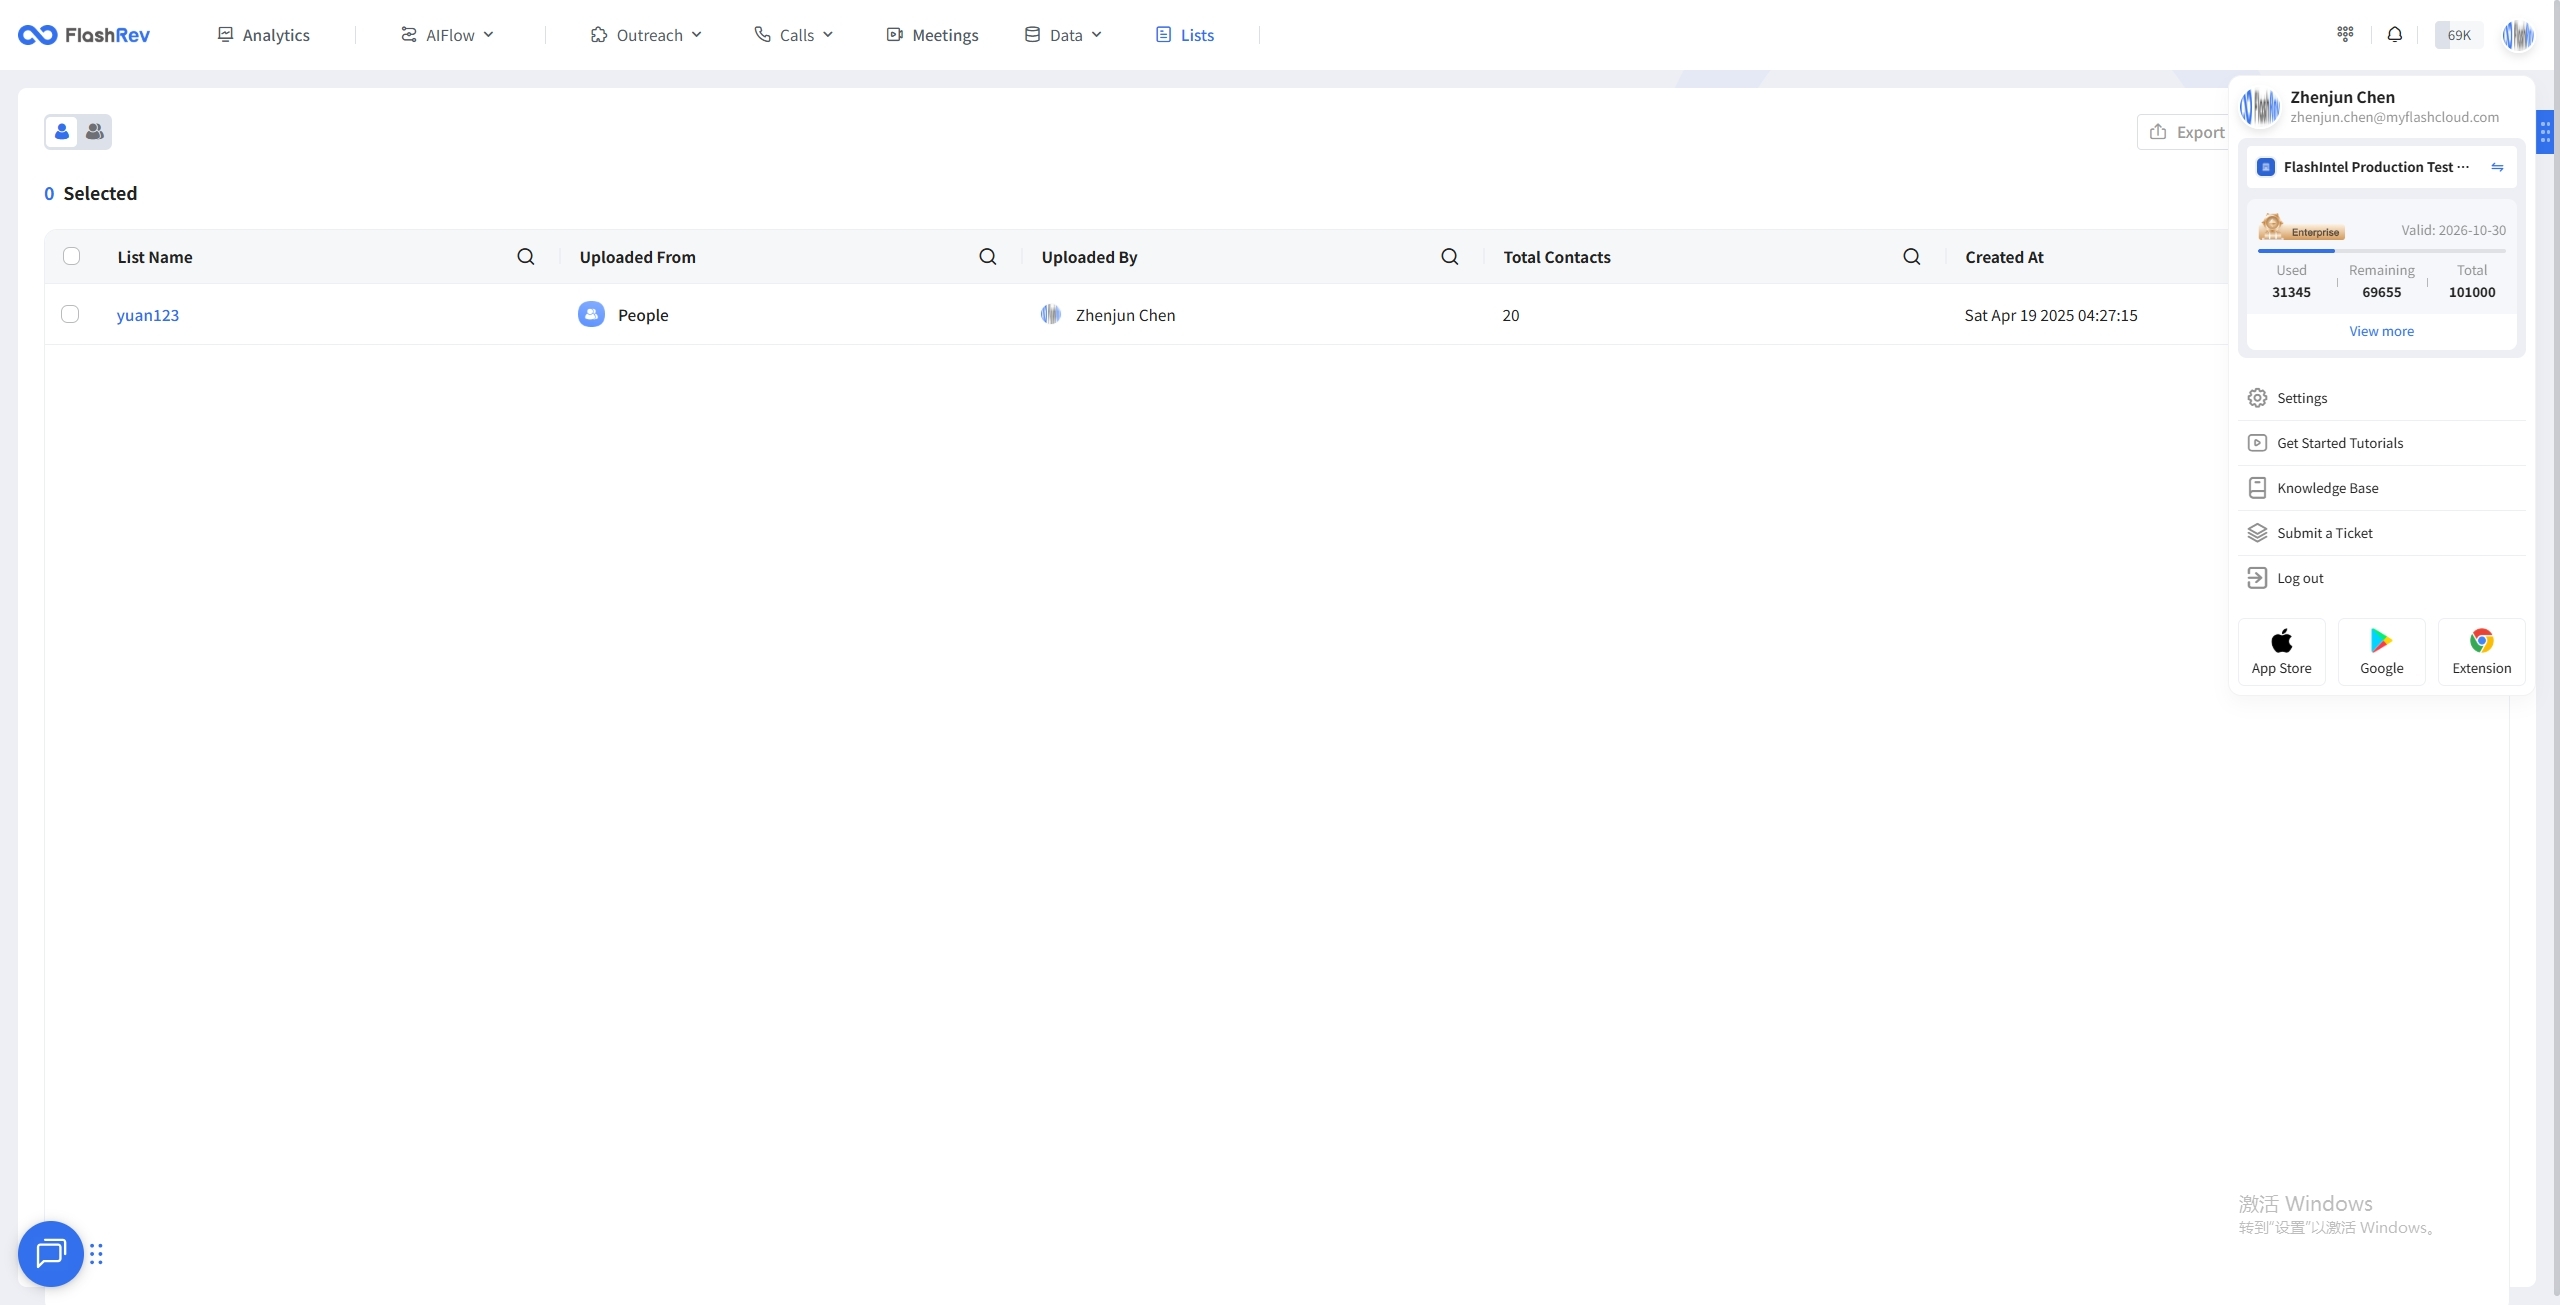The width and height of the screenshot is (2560, 1305).
Task: Search in the List Name column
Action: pyautogui.click(x=526, y=256)
